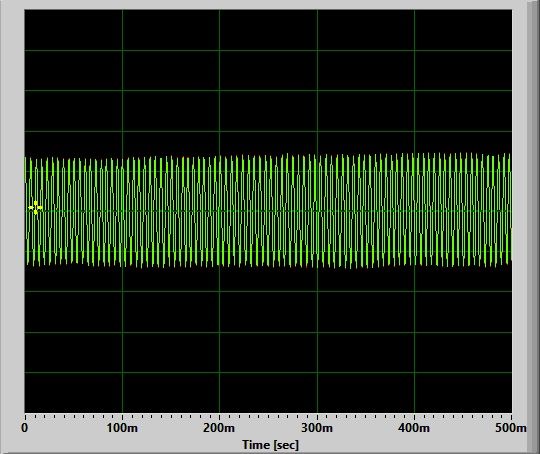The width and height of the screenshot is (540, 454).
Task: Click the time axis tick at 250m
Action: (x=268, y=416)
